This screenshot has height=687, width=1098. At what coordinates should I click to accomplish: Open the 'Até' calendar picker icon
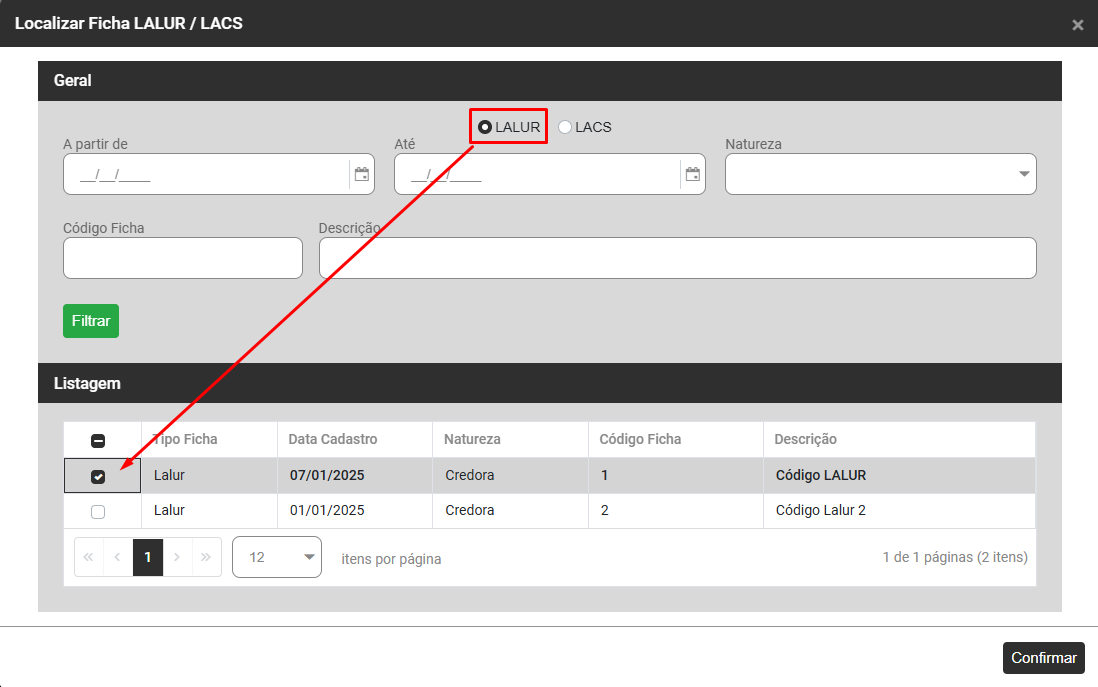click(692, 174)
